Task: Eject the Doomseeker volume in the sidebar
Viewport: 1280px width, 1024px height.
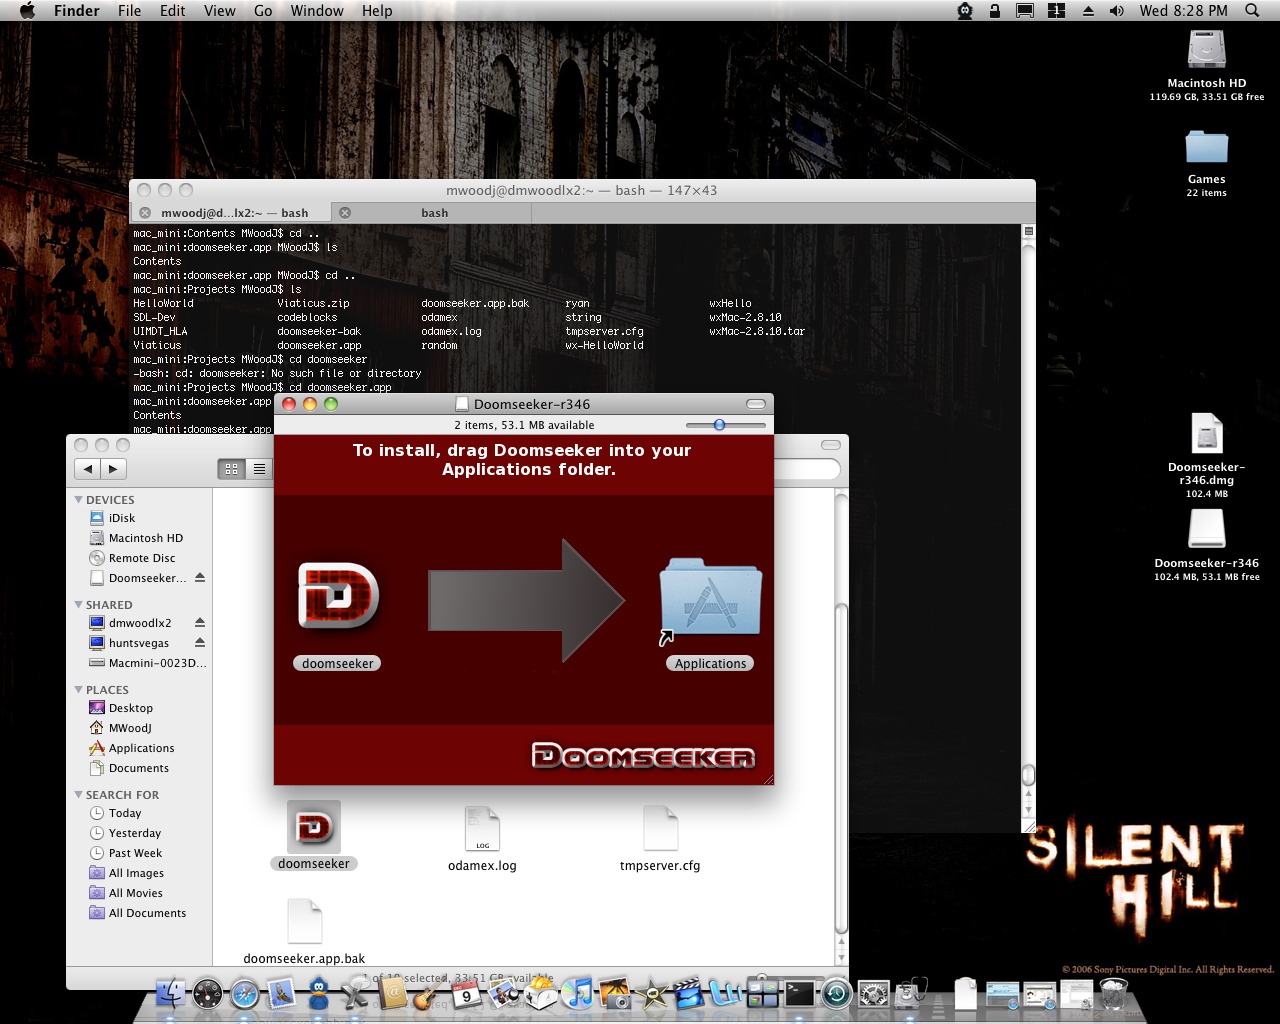Action: [x=200, y=578]
